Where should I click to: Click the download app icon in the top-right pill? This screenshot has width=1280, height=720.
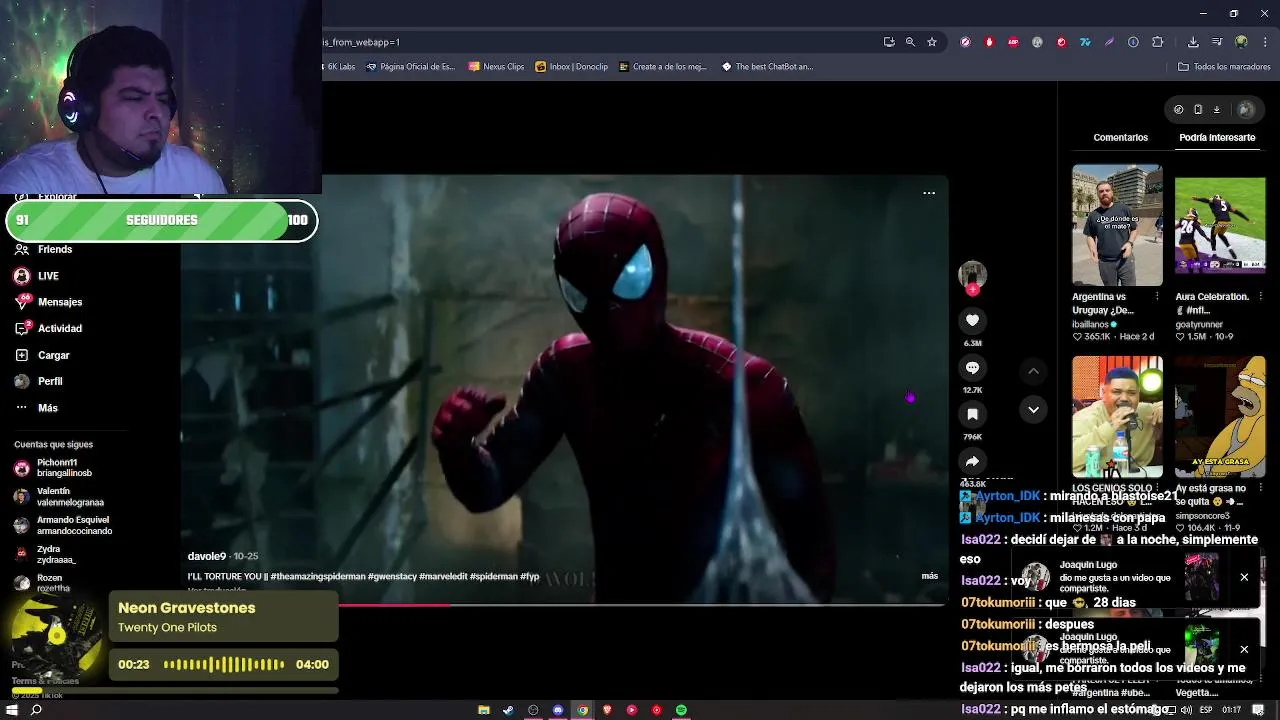pyautogui.click(x=1216, y=109)
